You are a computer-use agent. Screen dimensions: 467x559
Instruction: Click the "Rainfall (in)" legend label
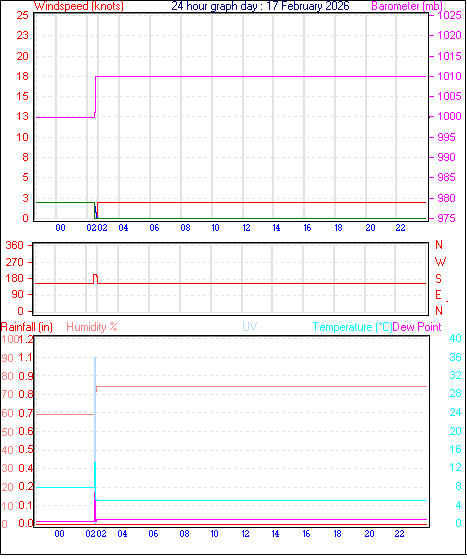pyautogui.click(x=27, y=327)
